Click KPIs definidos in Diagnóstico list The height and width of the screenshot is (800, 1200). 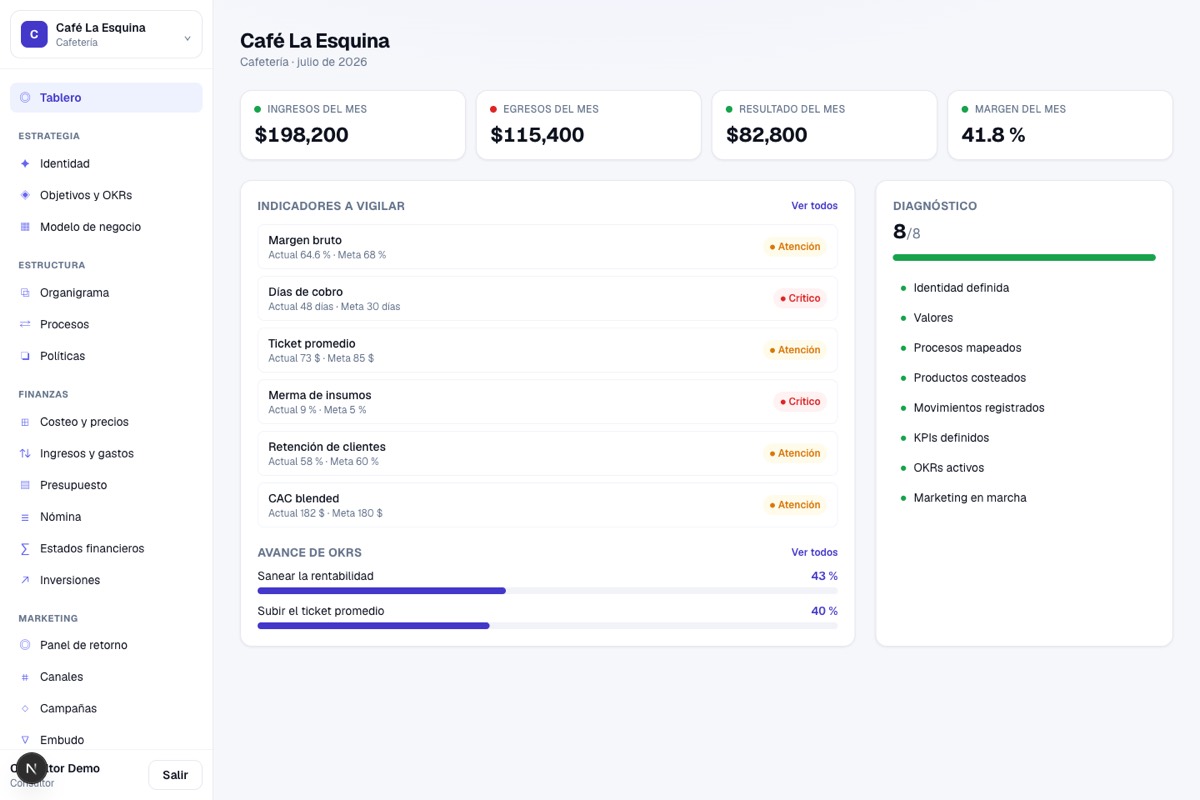951,438
